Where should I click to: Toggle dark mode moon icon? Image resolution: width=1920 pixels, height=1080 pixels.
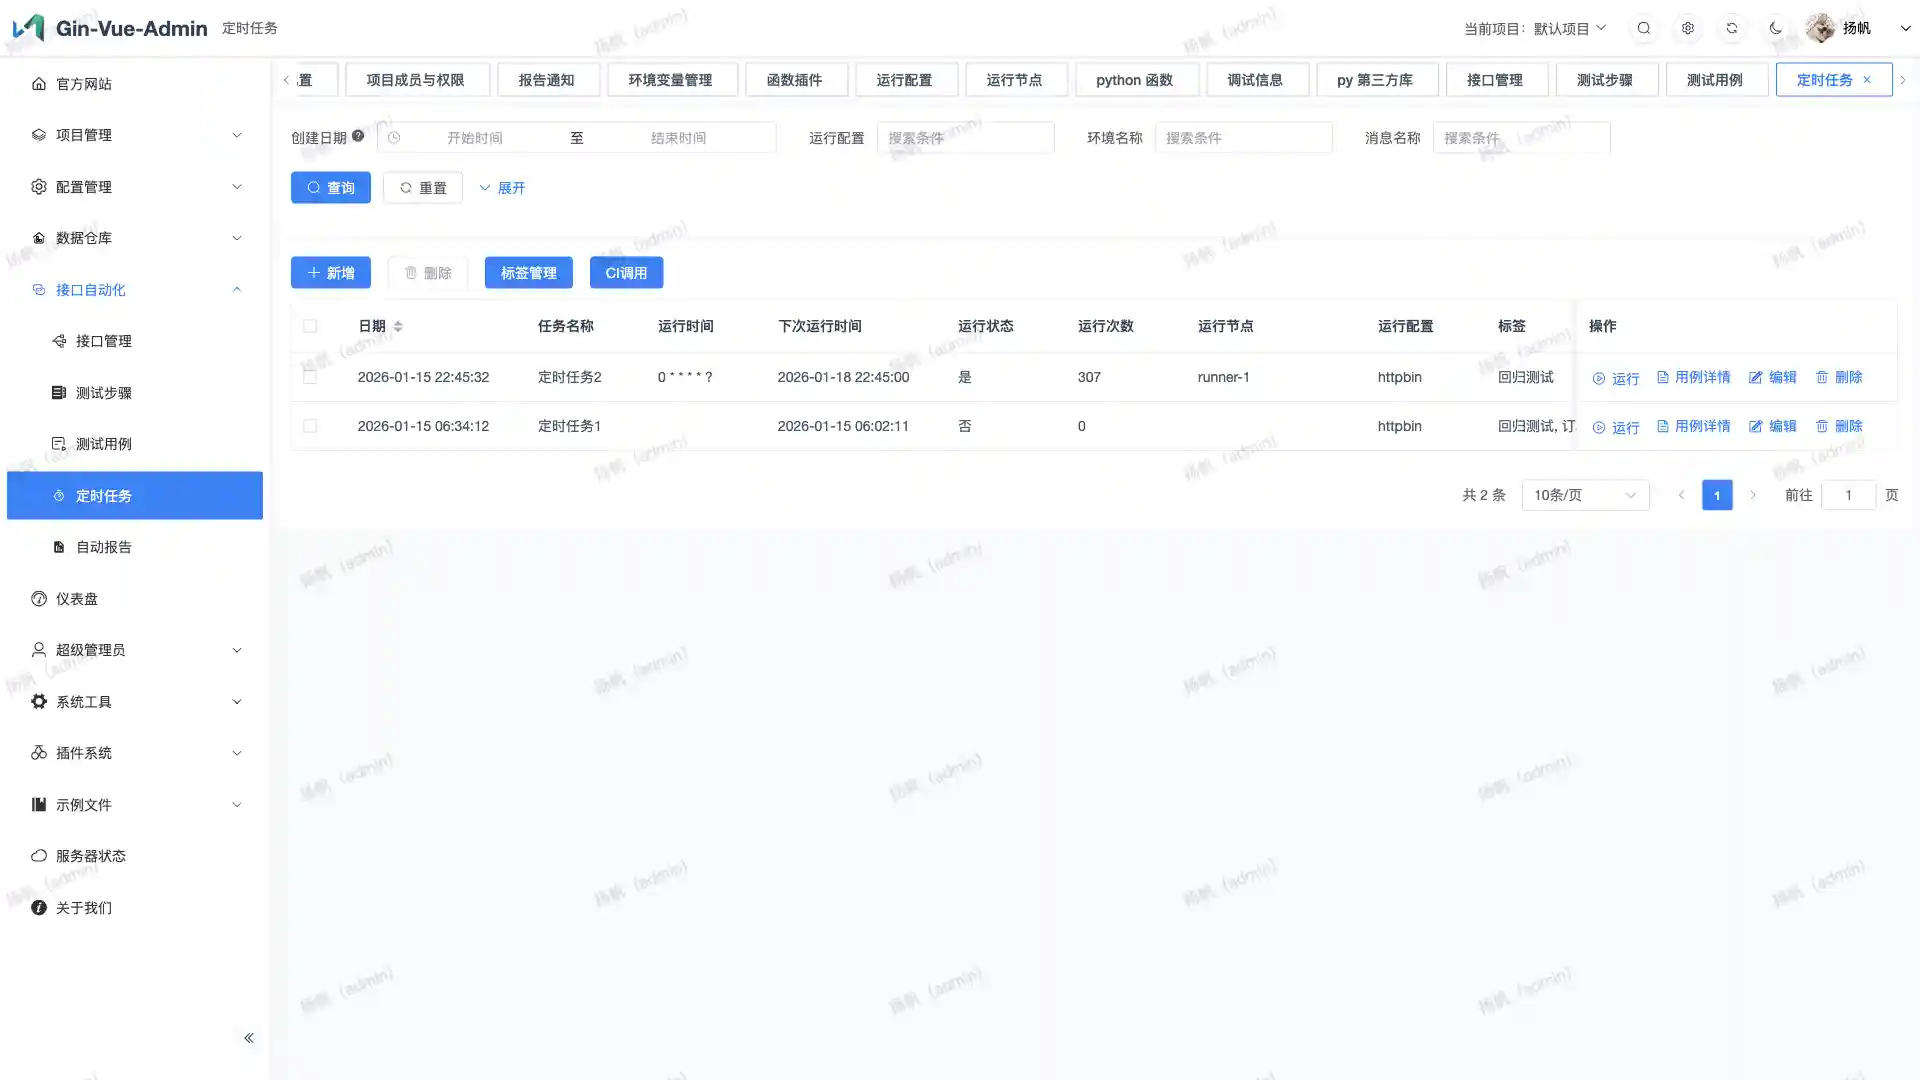click(x=1776, y=28)
